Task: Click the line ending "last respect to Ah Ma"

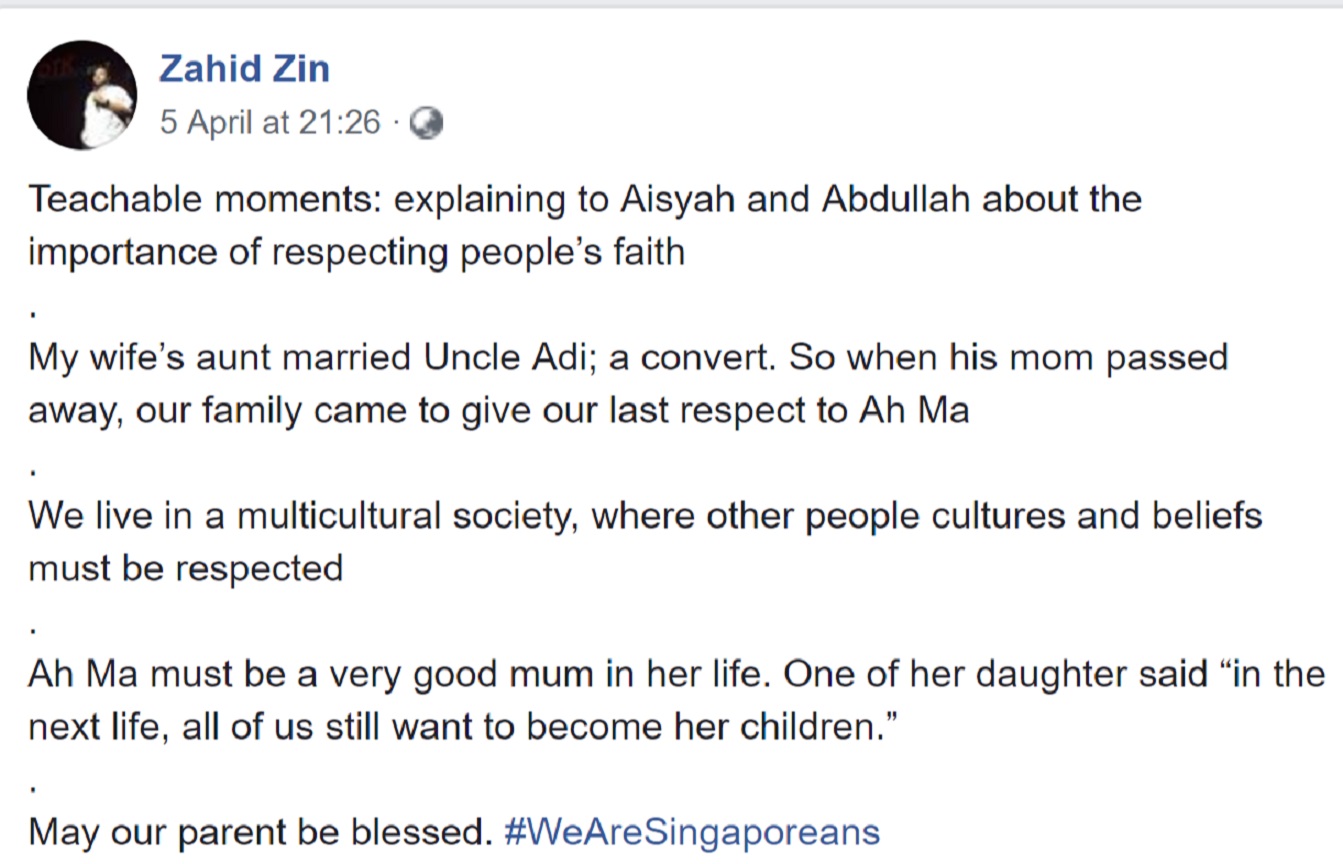Action: (x=499, y=410)
